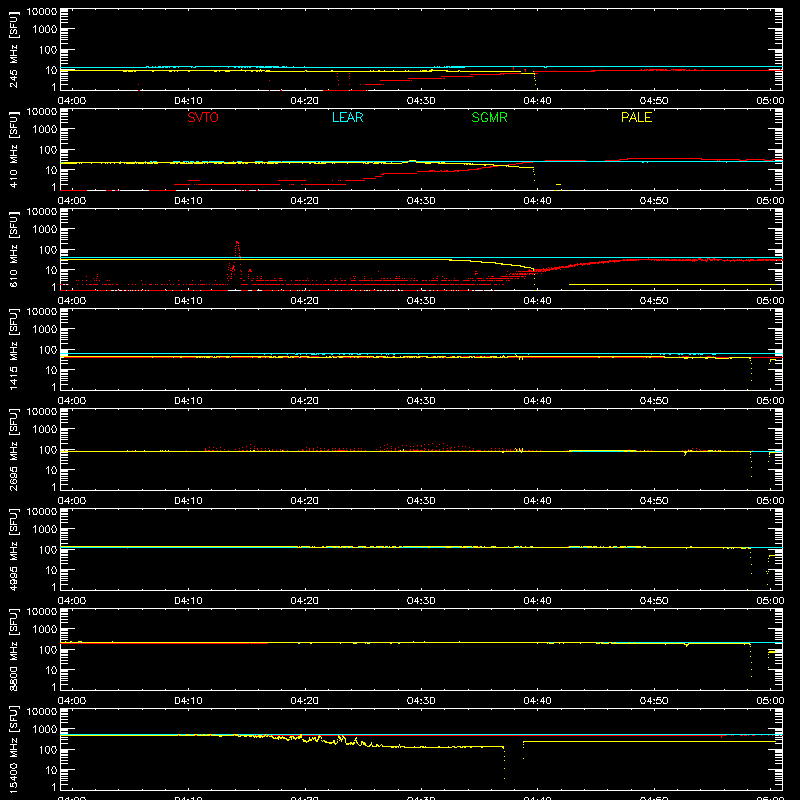This screenshot has height=800, width=800.
Task: Click 04:30 time label under 2695 MHz plot
Action: point(421,501)
